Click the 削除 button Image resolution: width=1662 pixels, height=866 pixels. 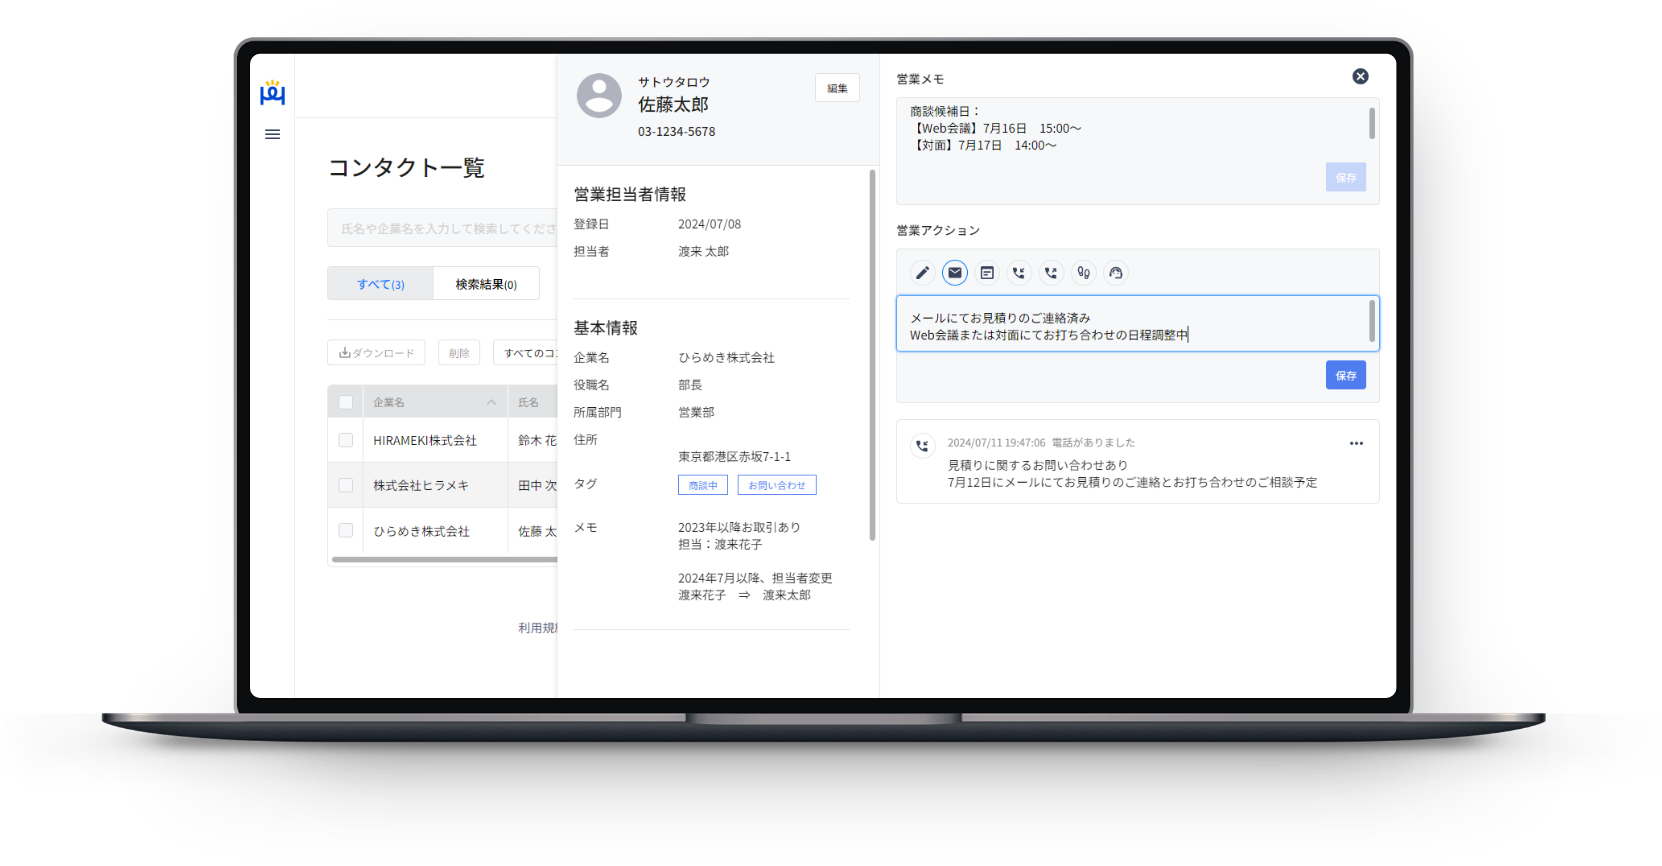pos(459,352)
